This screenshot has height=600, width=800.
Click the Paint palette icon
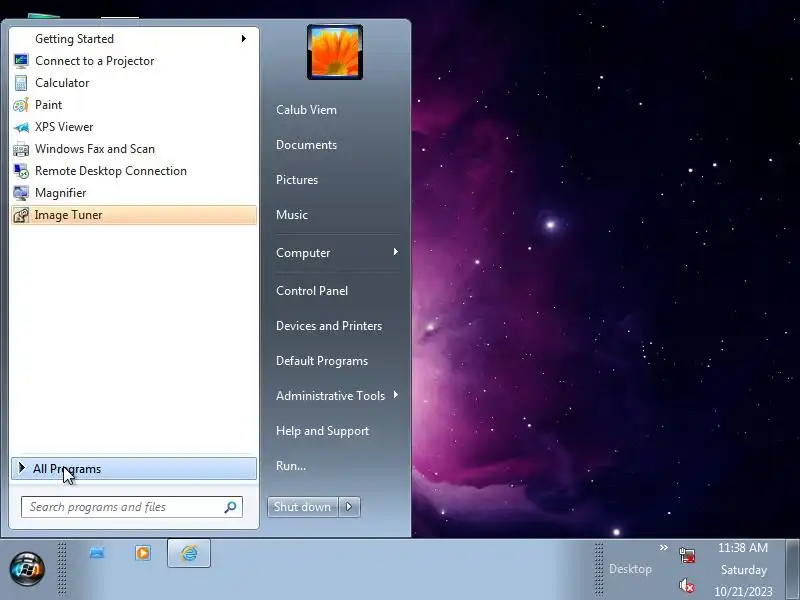[21, 105]
